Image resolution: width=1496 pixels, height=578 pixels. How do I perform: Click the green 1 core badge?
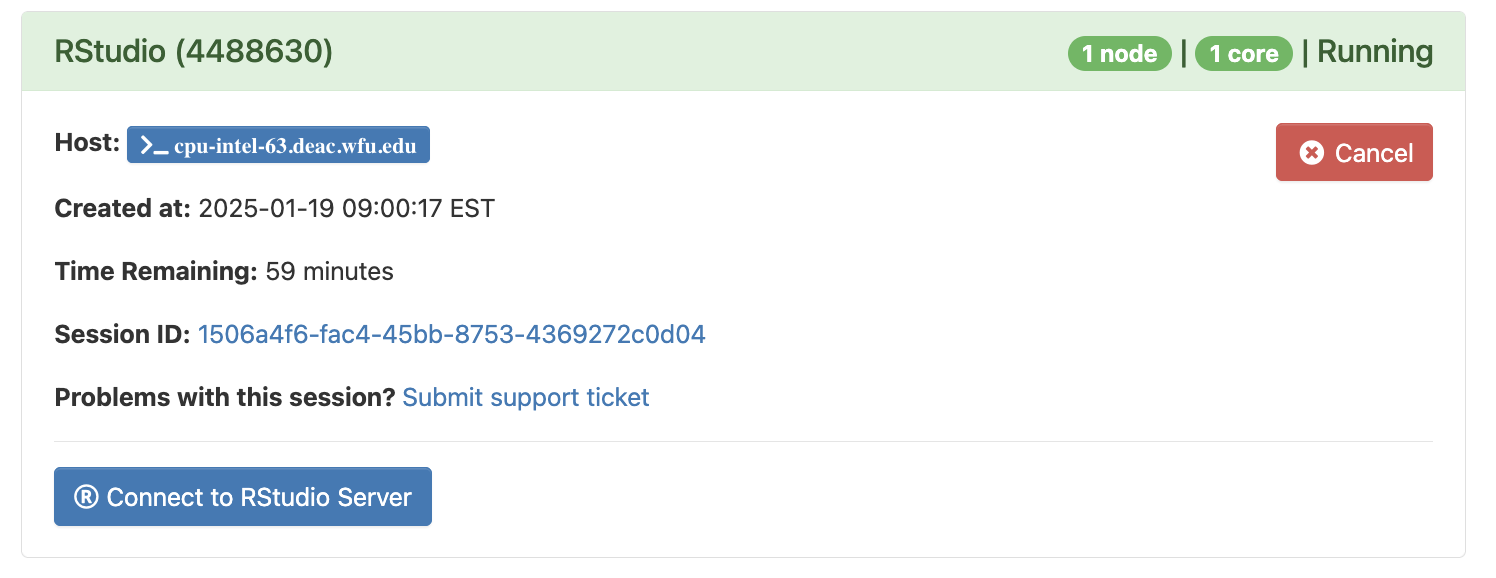(1244, 53)
